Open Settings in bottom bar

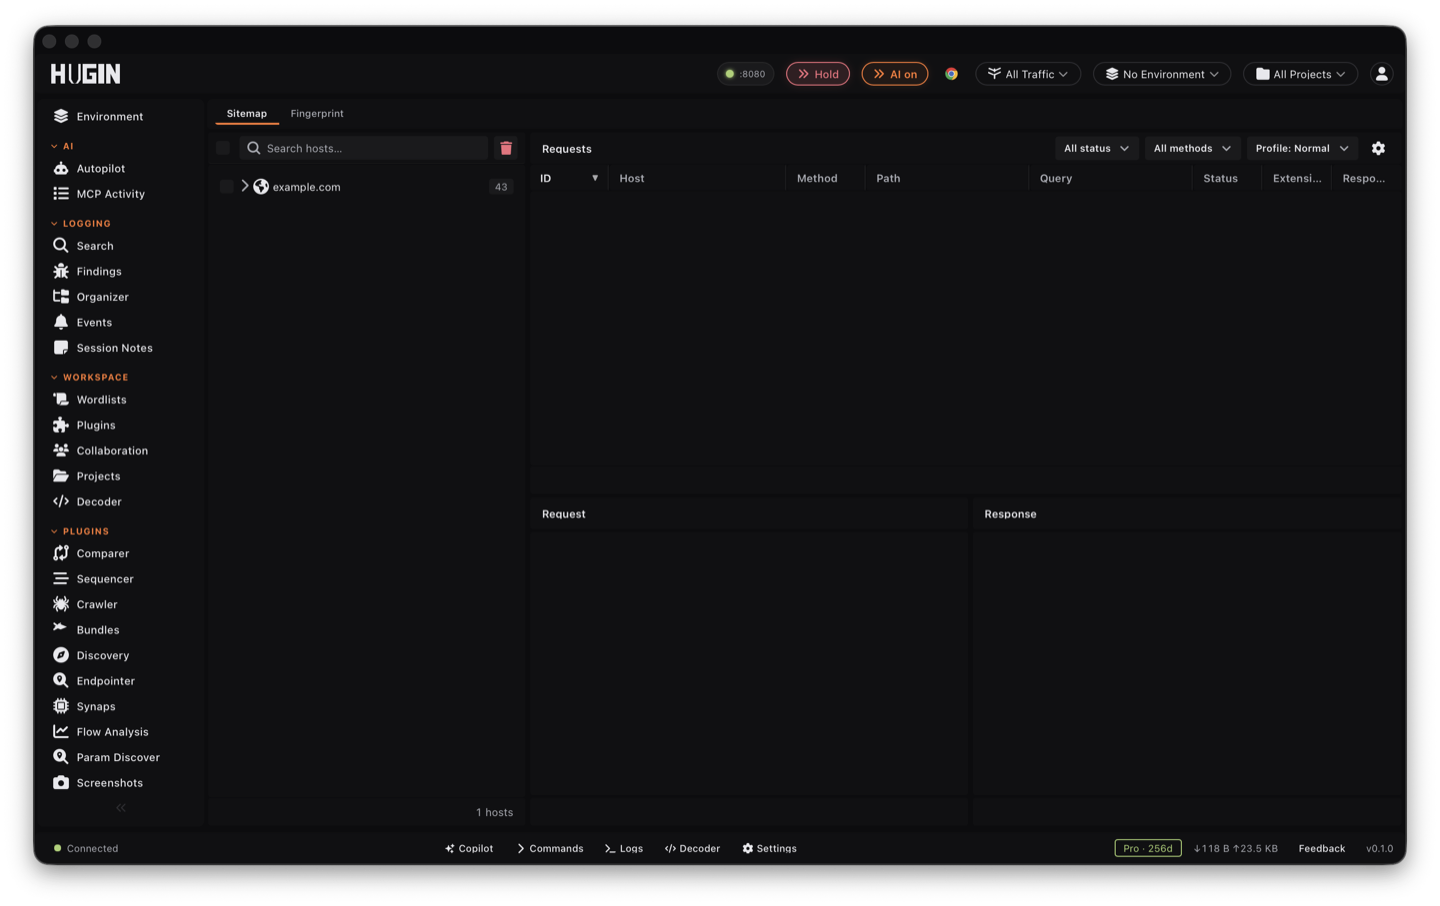tap(769, 848)
